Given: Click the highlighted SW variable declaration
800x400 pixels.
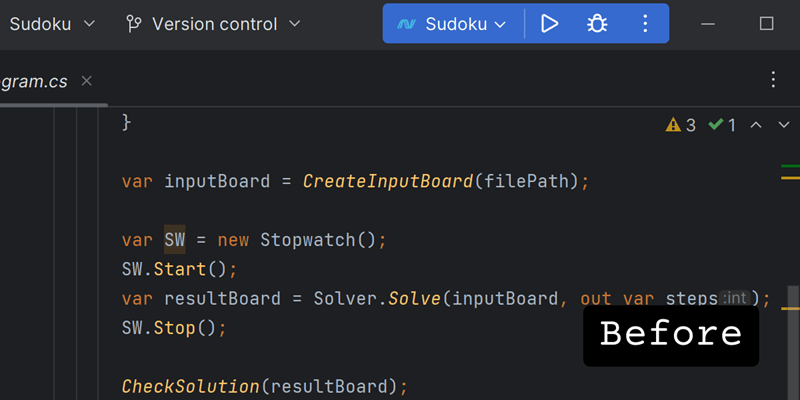Looking at the screenshot, I should pyautogui.click(x=175, y=240).
